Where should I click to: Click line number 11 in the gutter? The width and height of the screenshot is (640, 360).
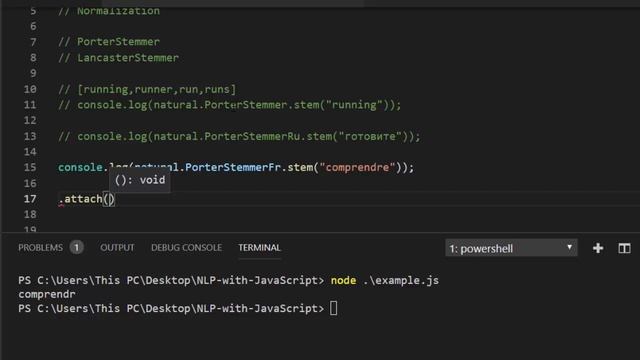(x=30, y=105)
